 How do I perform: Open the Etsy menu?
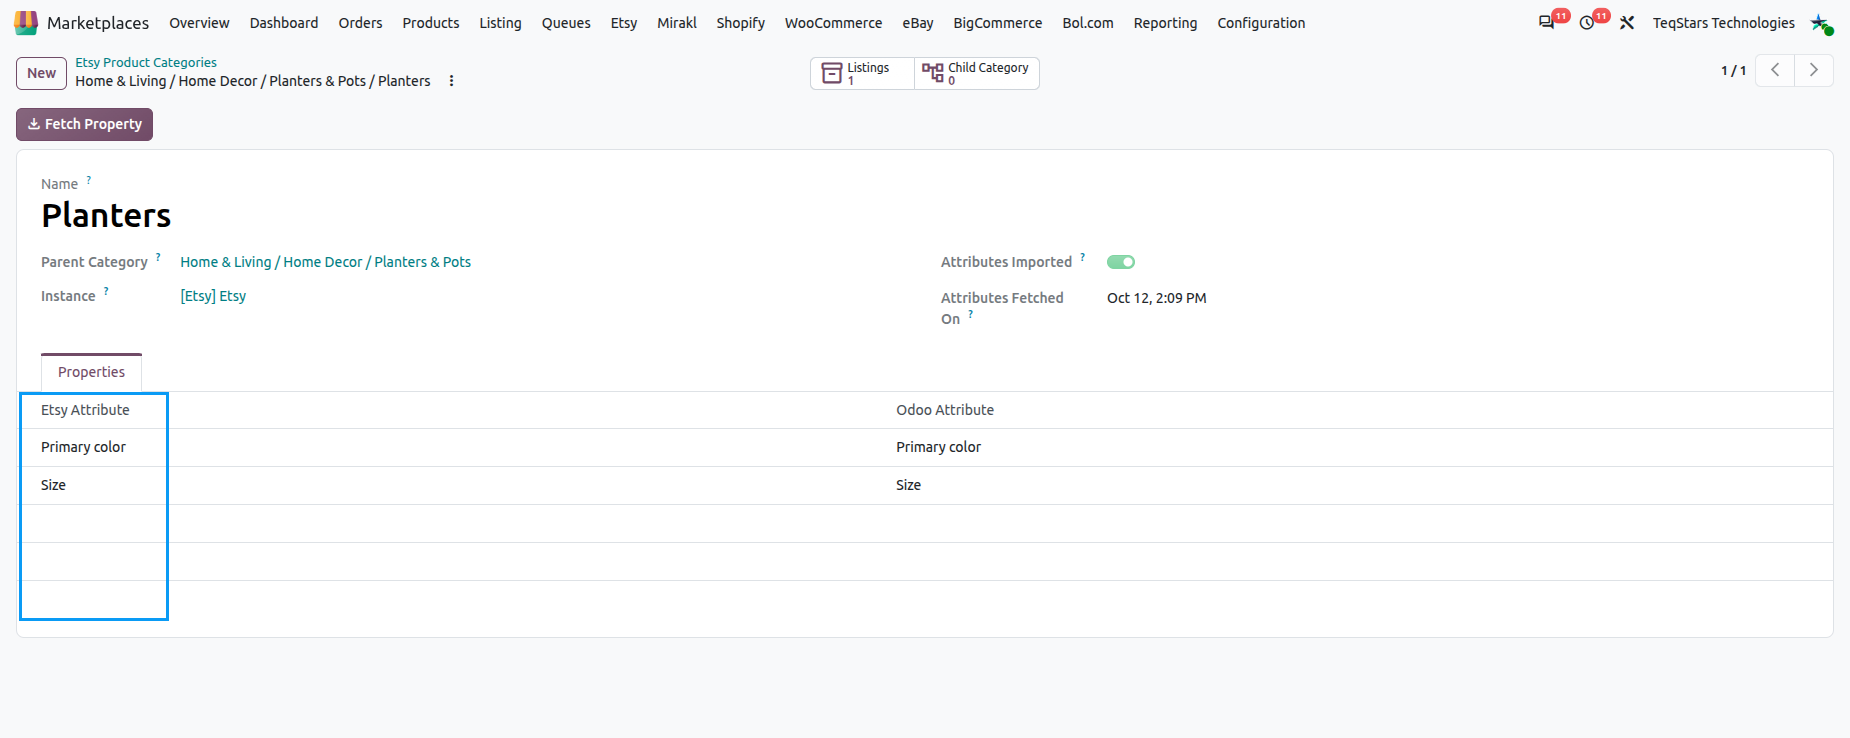coord(624,23)
